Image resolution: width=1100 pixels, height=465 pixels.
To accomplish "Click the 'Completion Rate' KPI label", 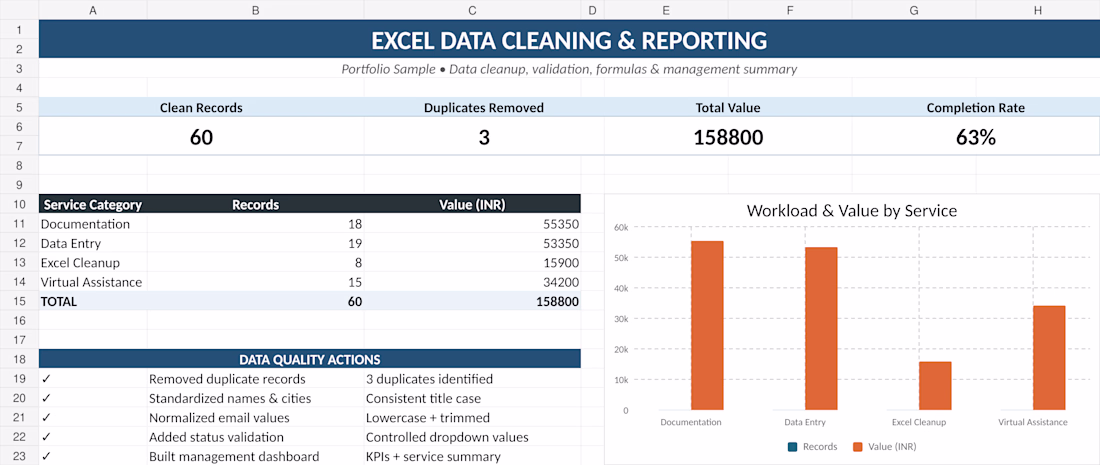I will point(976,107).
